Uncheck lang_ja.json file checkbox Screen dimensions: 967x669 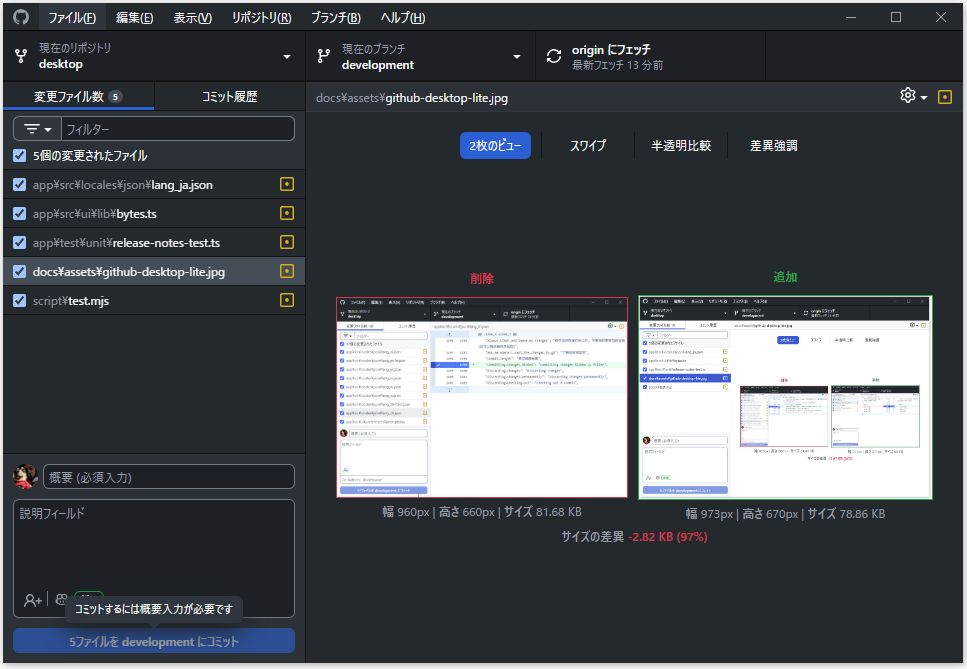[20, 184]
